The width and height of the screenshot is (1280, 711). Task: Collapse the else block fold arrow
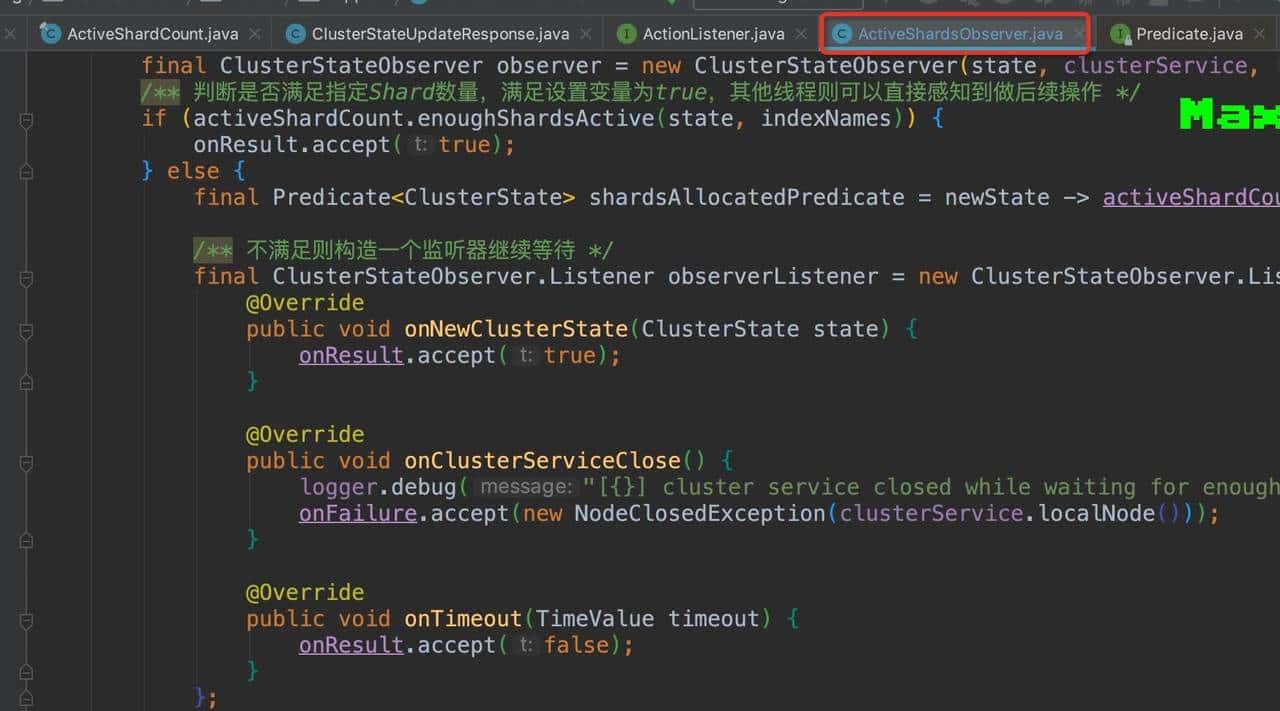(x=25, y=170)
